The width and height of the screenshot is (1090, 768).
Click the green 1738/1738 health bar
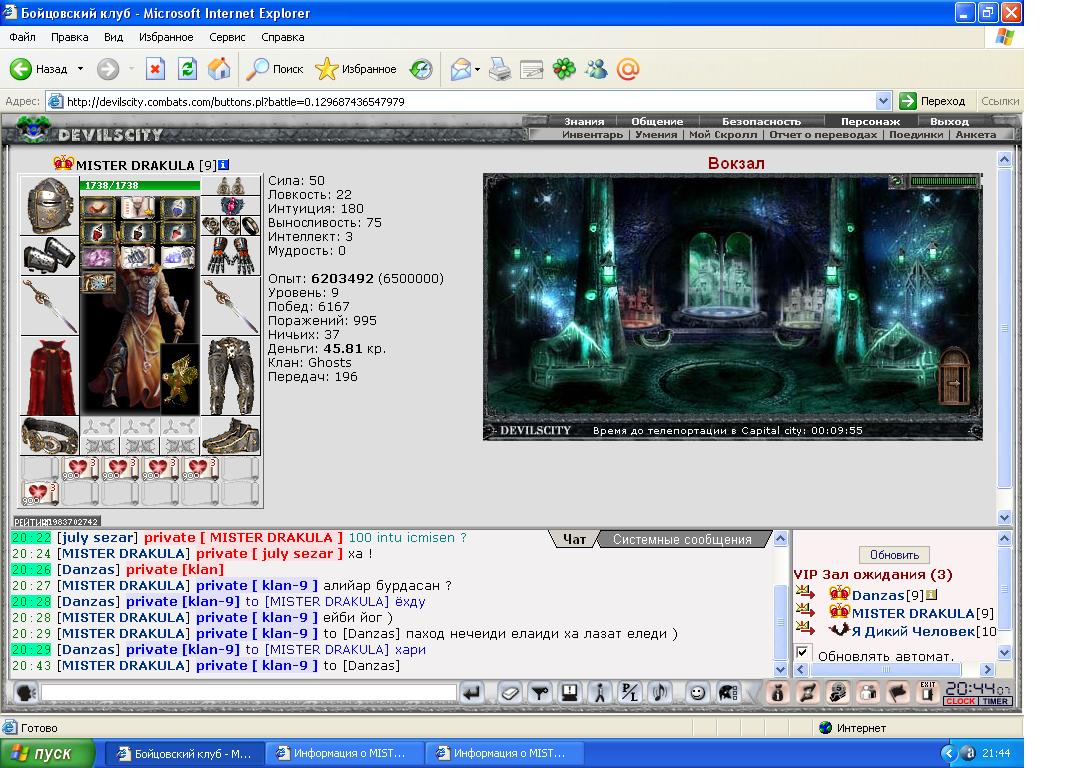point(140,185)
